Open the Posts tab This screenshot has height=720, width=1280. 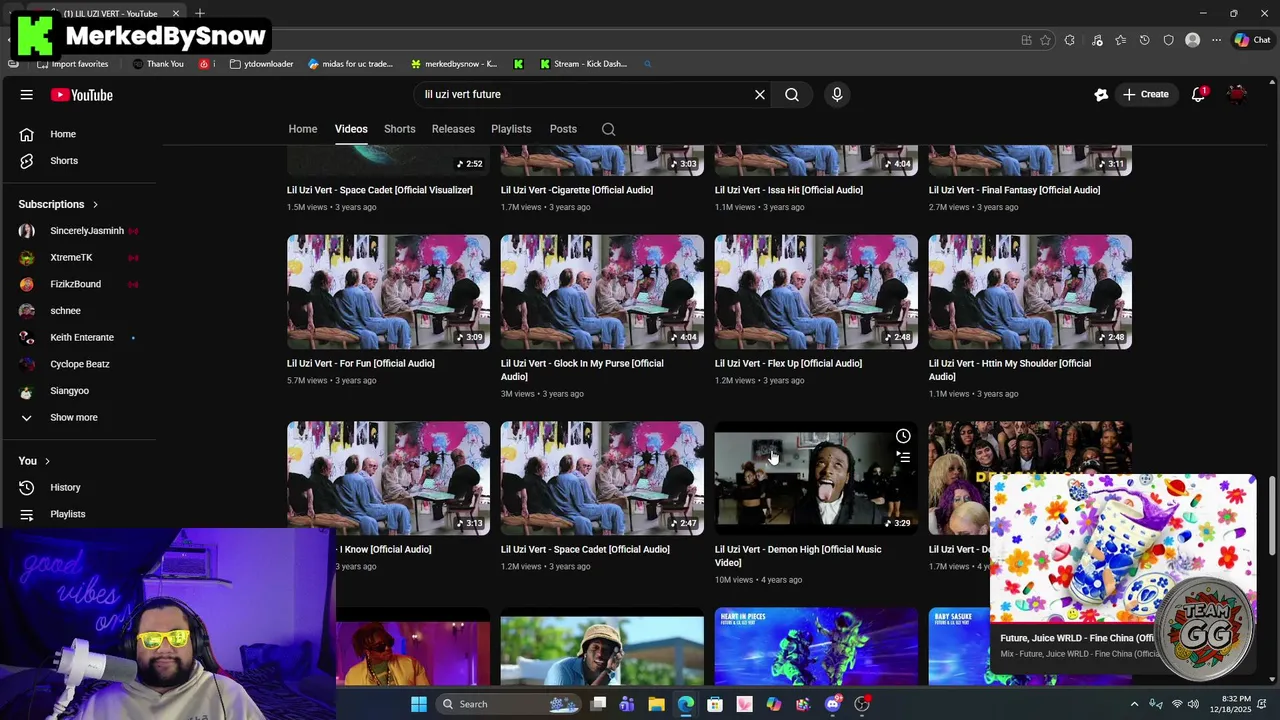[x=563, y=129]
